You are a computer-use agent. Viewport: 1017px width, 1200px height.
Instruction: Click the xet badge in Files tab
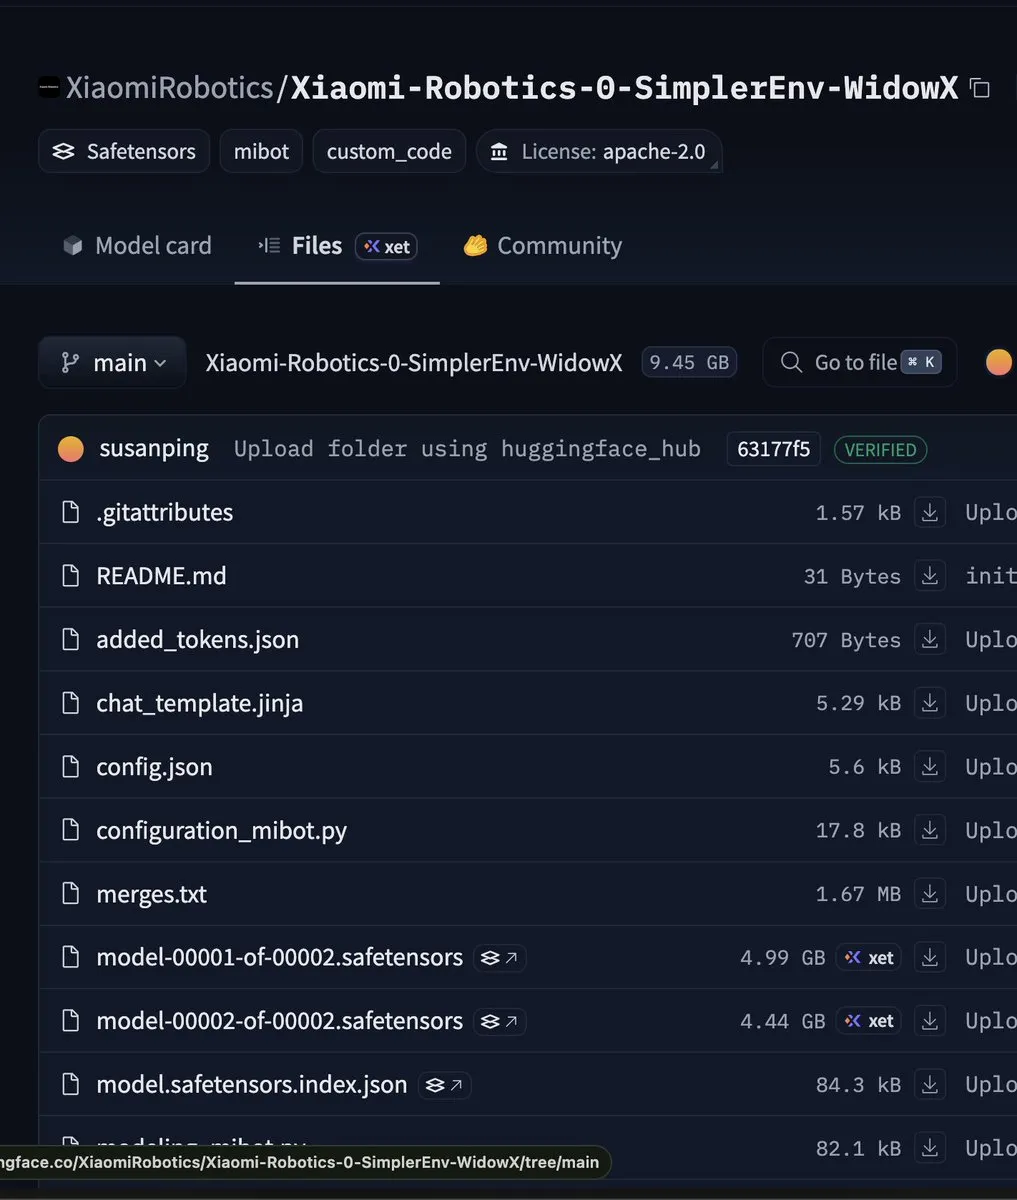(386, 246)
